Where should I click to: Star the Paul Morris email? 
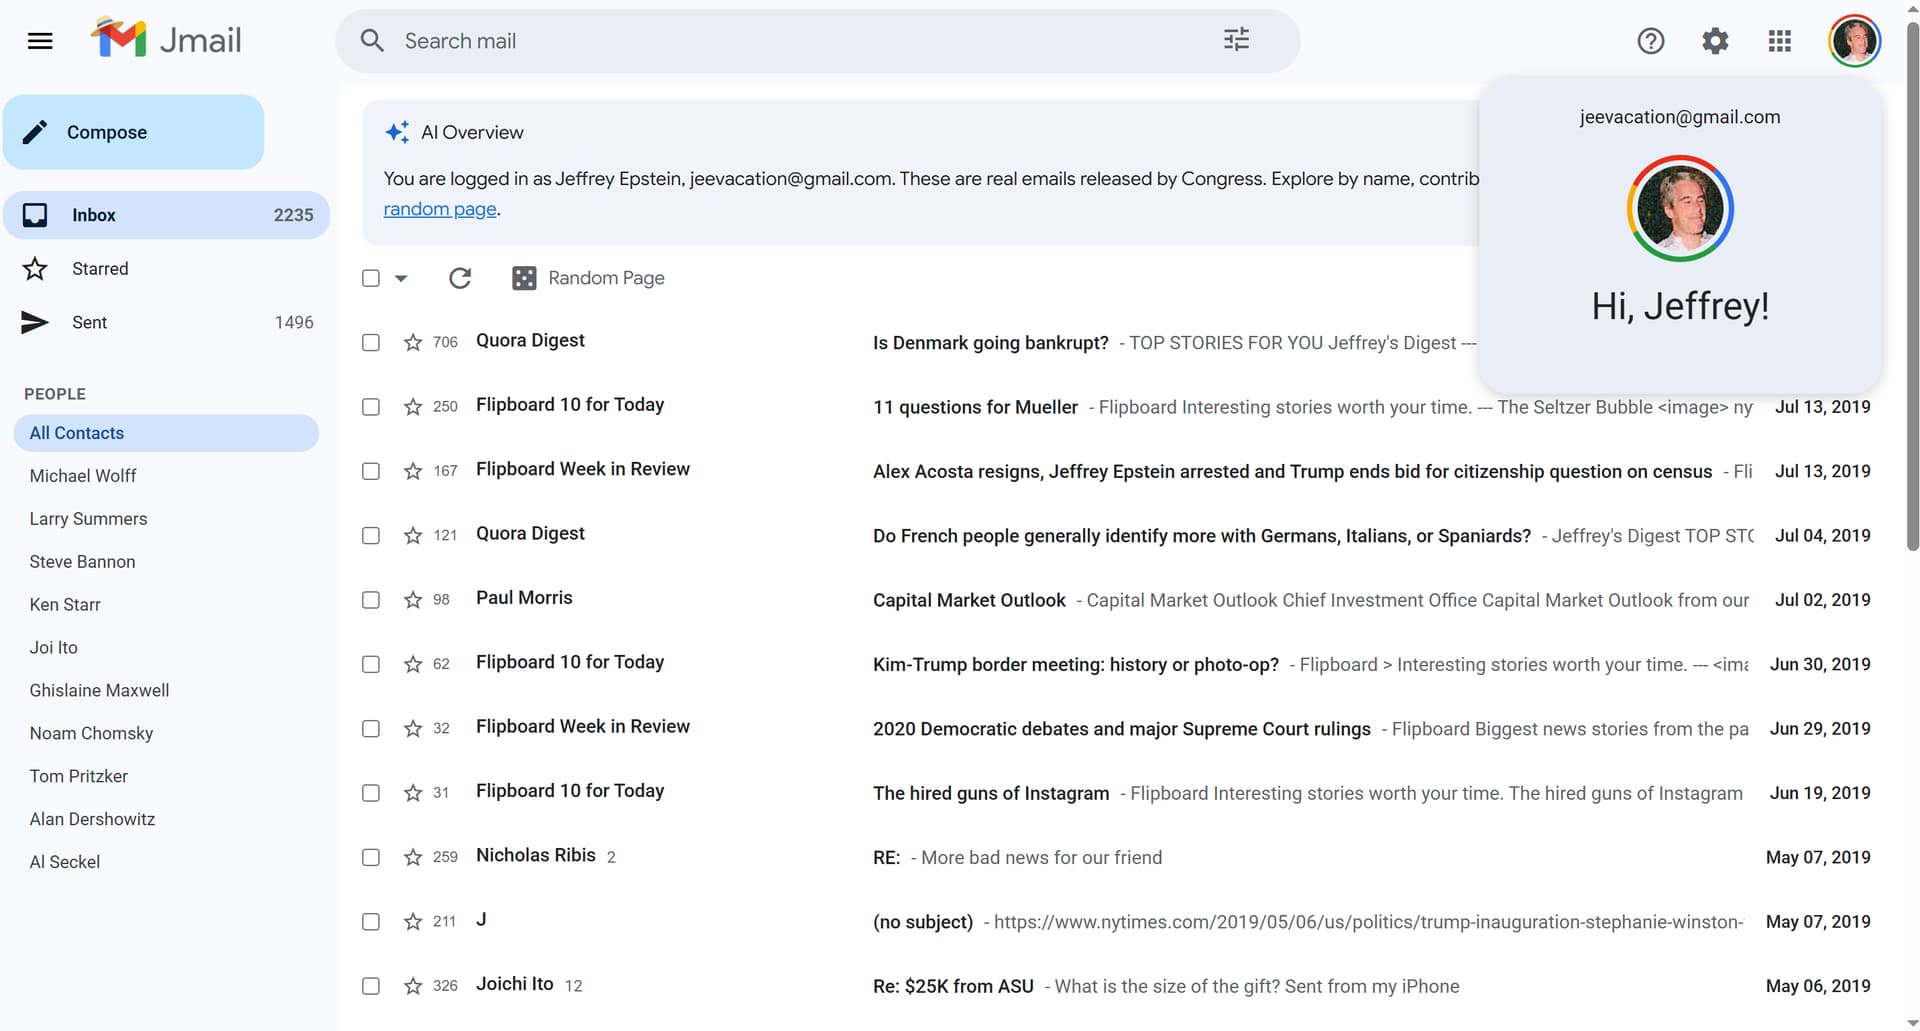pos(413,600)
